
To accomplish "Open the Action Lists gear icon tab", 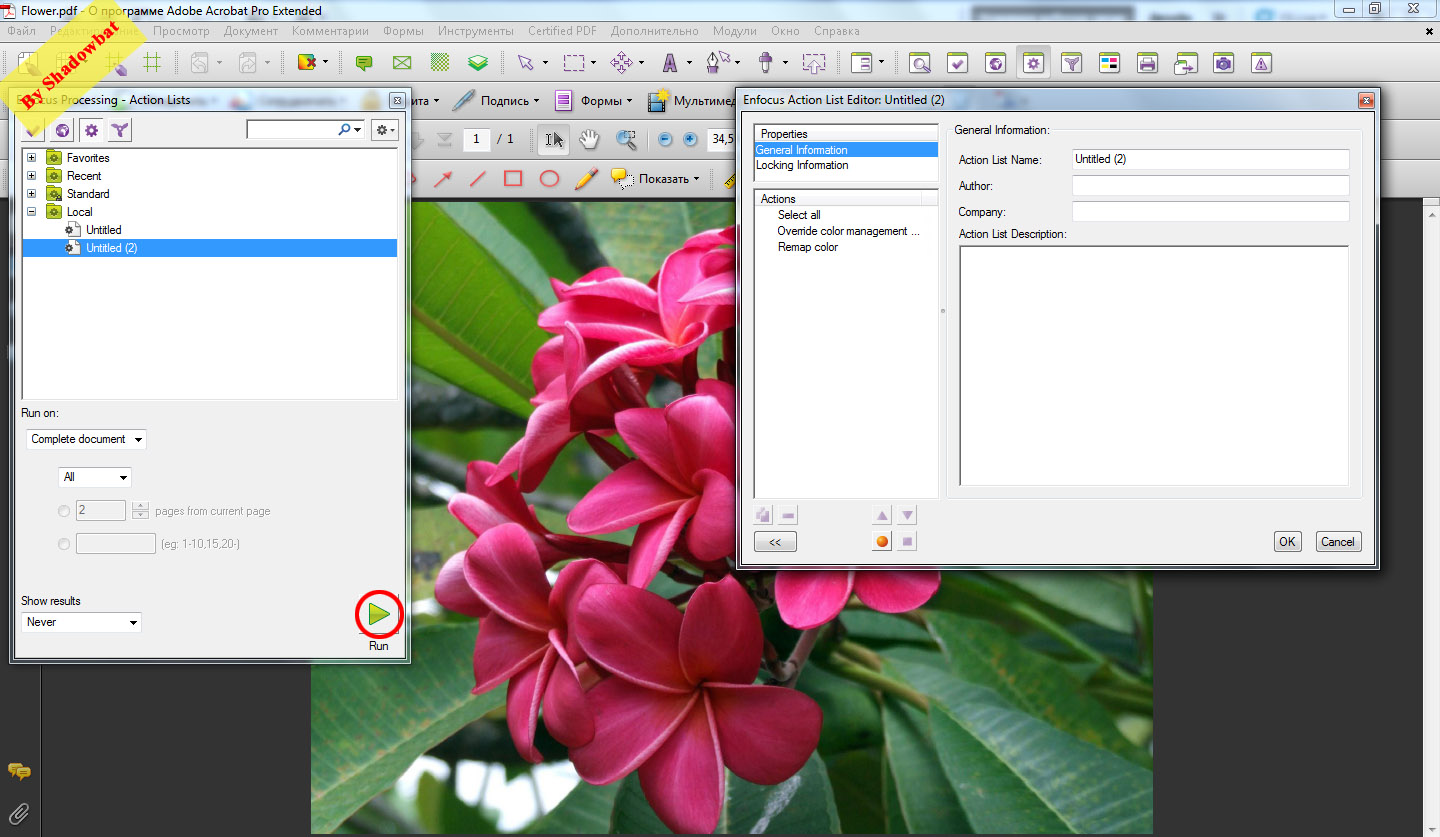I will pyautogui.click(x=91, y=130).
